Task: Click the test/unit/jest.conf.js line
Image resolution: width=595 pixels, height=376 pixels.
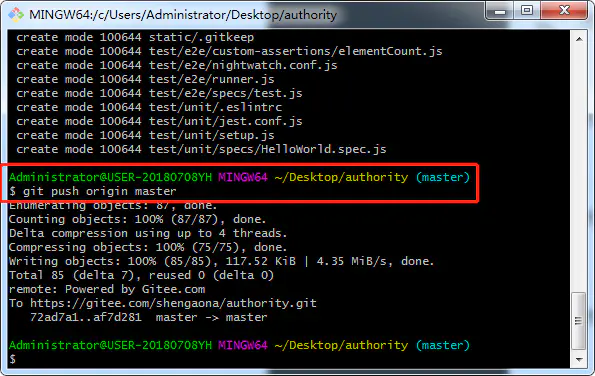Action: [x=159, y=121]
